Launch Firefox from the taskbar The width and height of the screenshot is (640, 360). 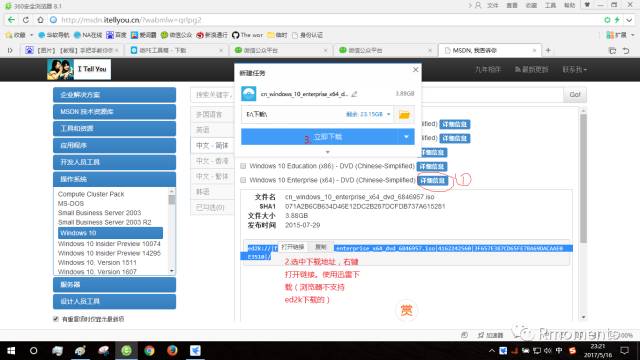172,351
